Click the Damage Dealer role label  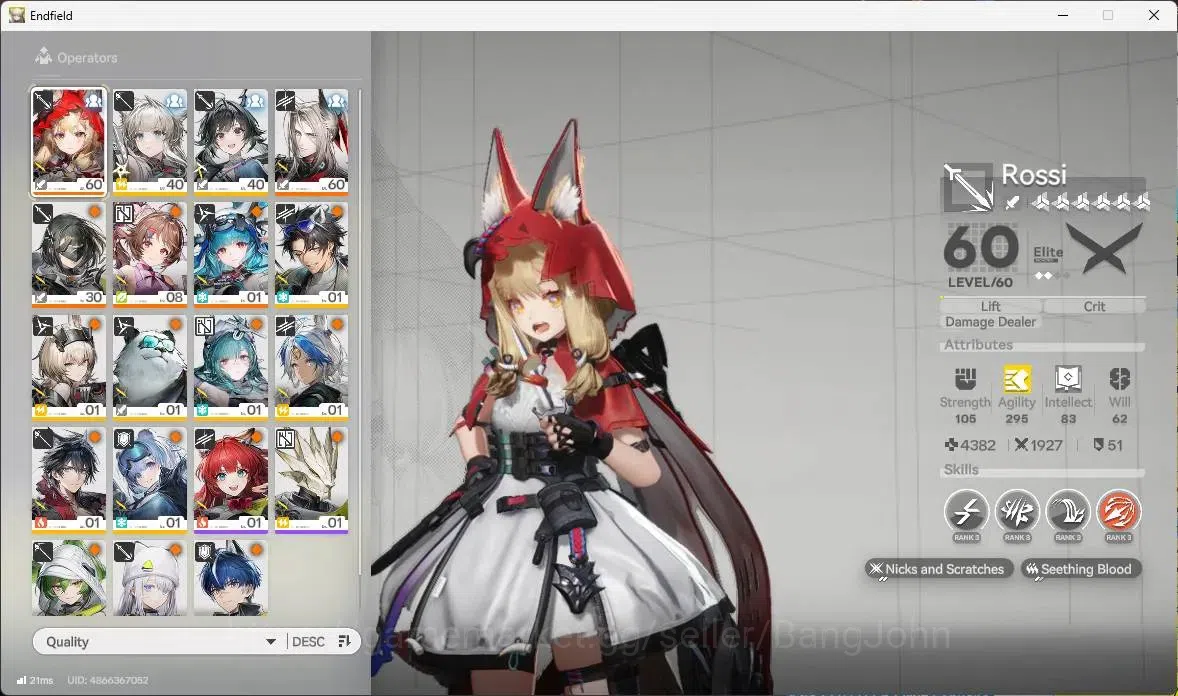[990, 322]
